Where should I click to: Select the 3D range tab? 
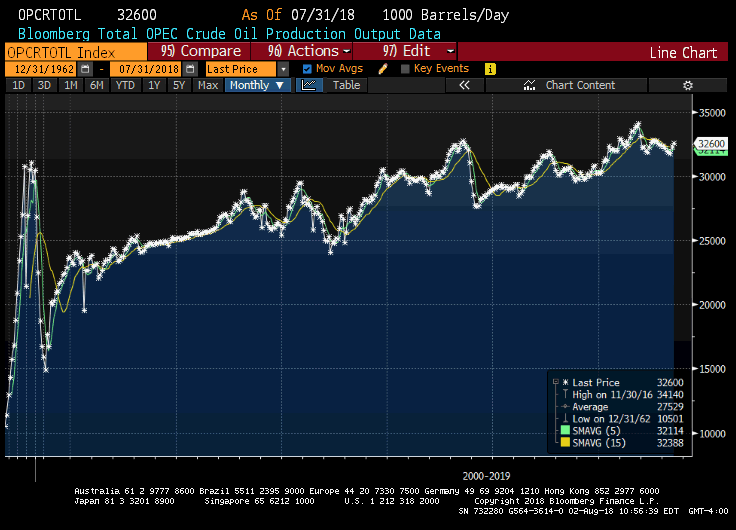pos(44,85)
